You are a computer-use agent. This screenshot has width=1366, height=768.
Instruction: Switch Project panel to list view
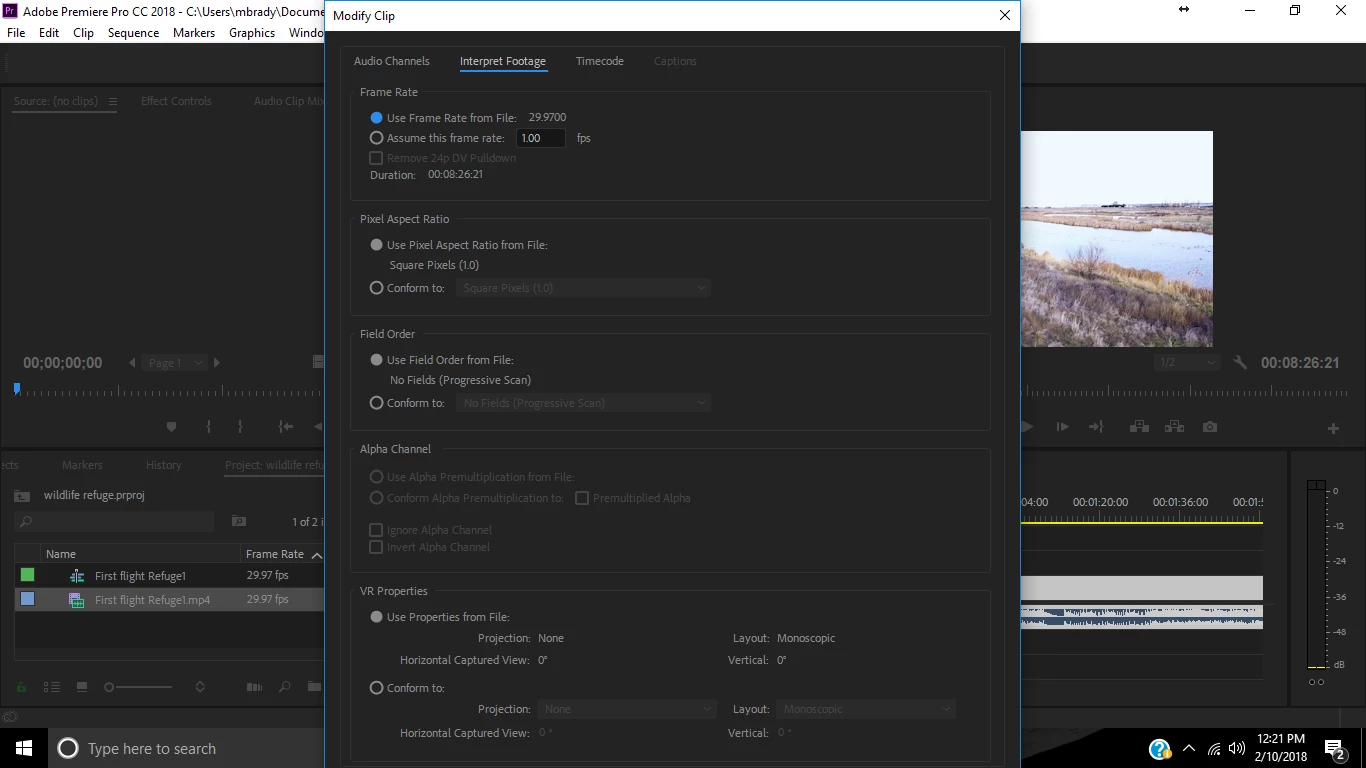click(x=52, y=687)
